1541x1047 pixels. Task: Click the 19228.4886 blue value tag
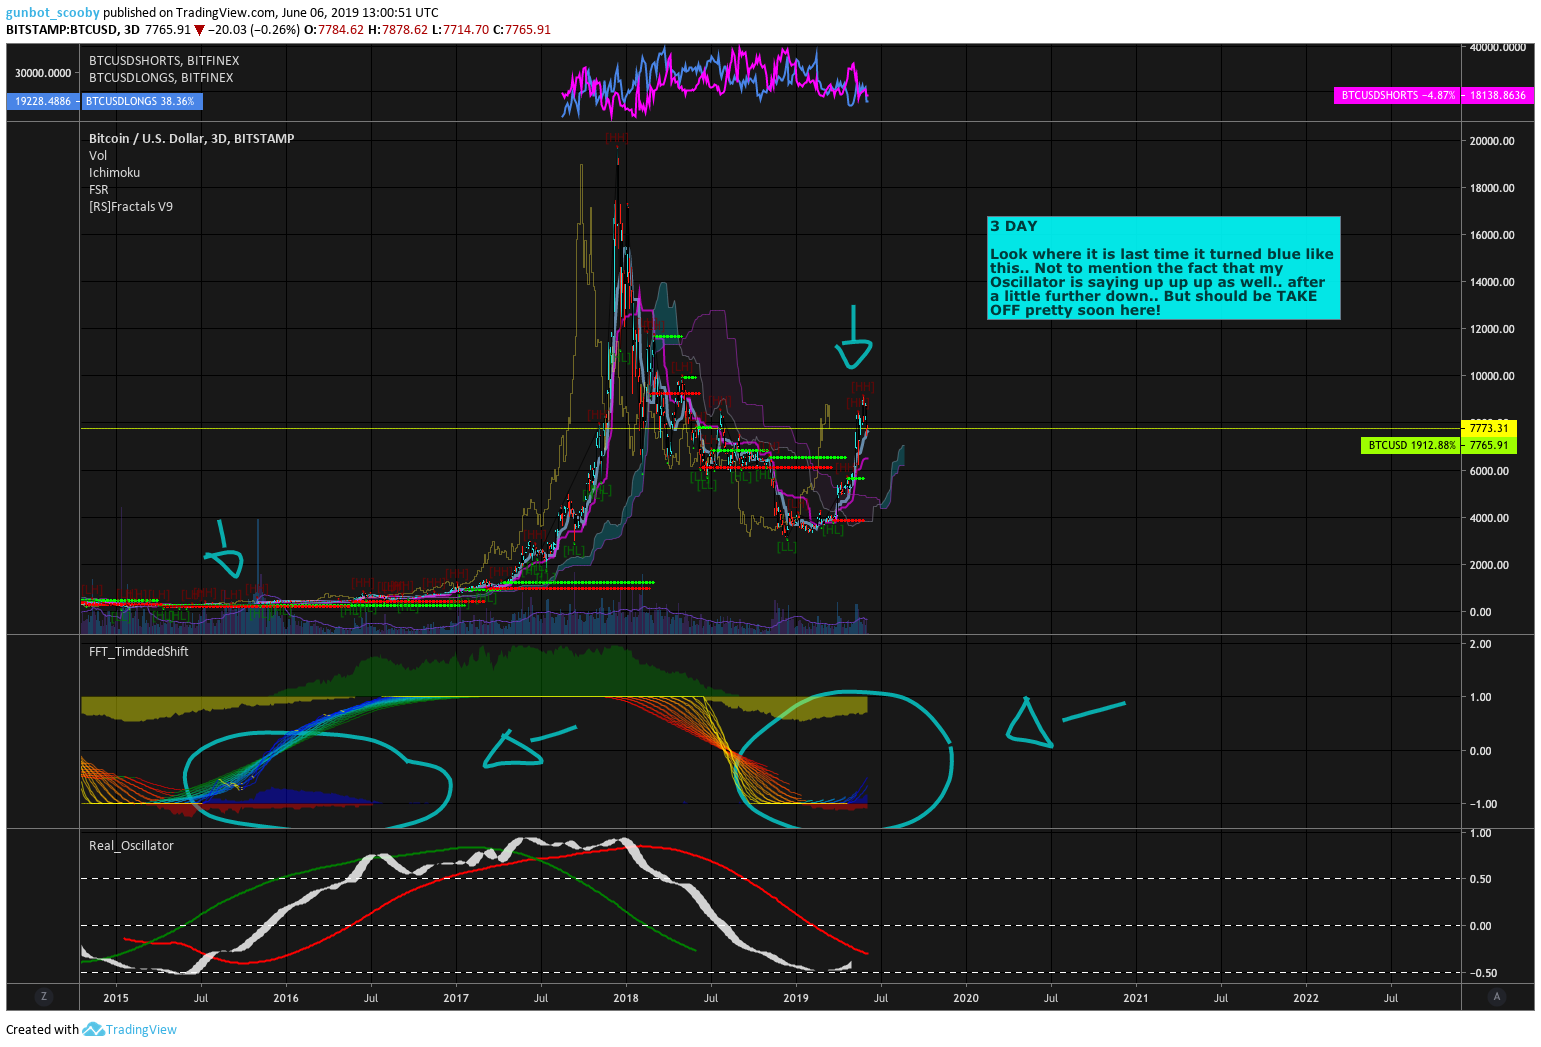click(43, 101)
